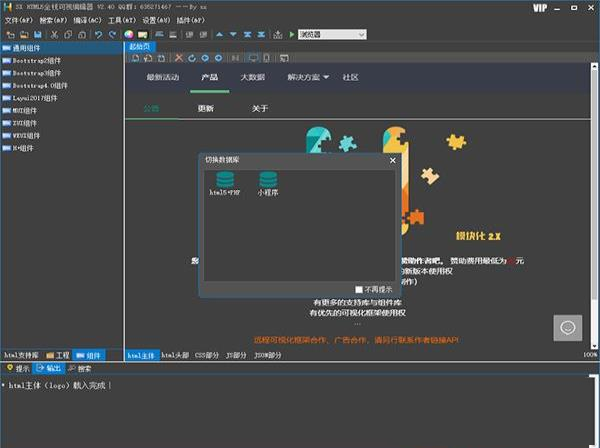Open the 搜索 tab in bottom panel
This screenshot has width=600, height=448.
80,368
